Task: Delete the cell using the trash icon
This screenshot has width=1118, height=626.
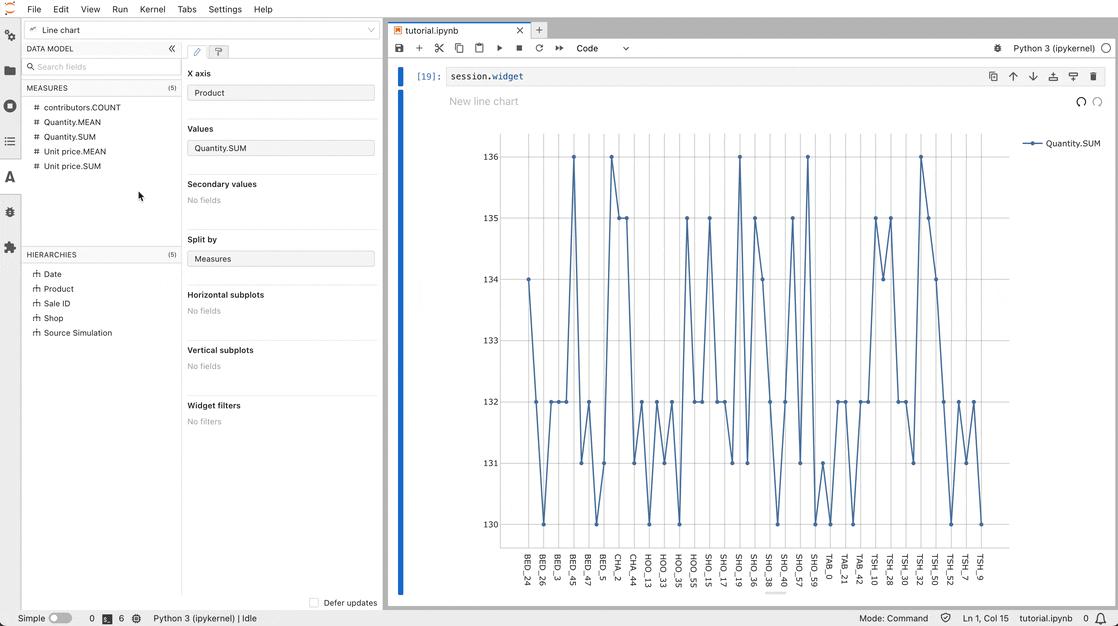Action: coord(1094,76)
